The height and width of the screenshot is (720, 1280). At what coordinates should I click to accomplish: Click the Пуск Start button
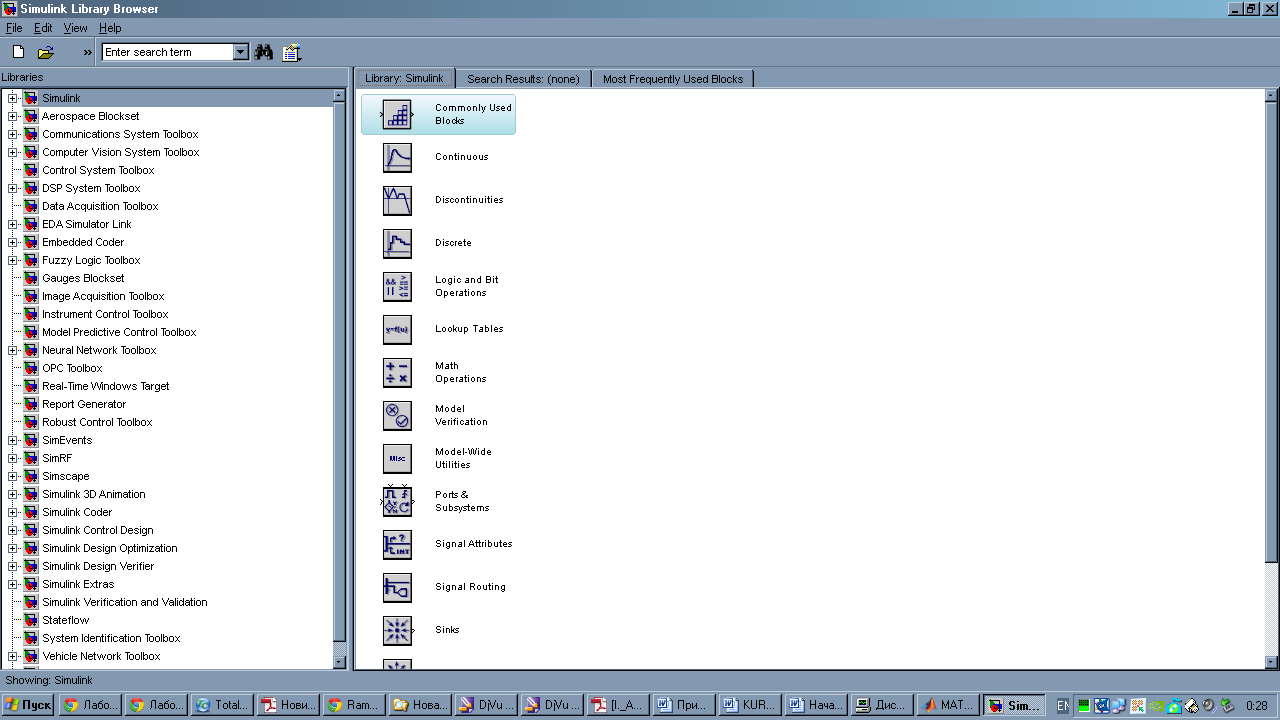coord(28,705)
